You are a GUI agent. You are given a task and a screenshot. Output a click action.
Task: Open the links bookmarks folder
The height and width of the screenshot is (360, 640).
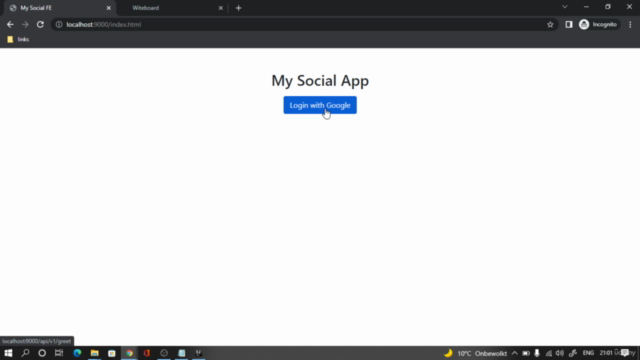[18, 39]
